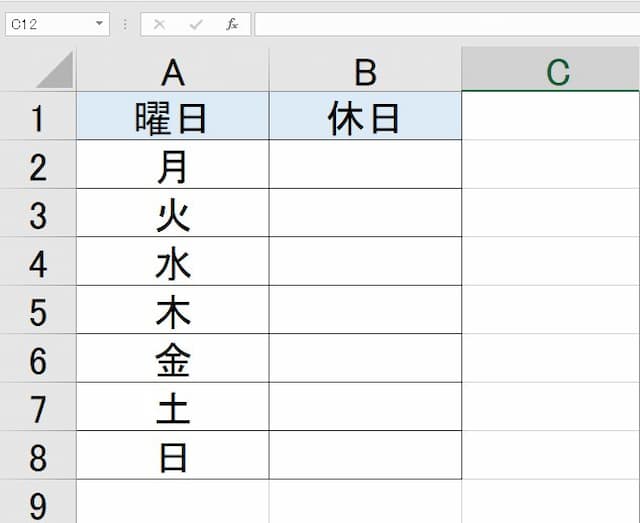Viewport: 640px width, 523px height.
Task: Click the empty 休日 cell beside 火
Action: coord(365,214)
